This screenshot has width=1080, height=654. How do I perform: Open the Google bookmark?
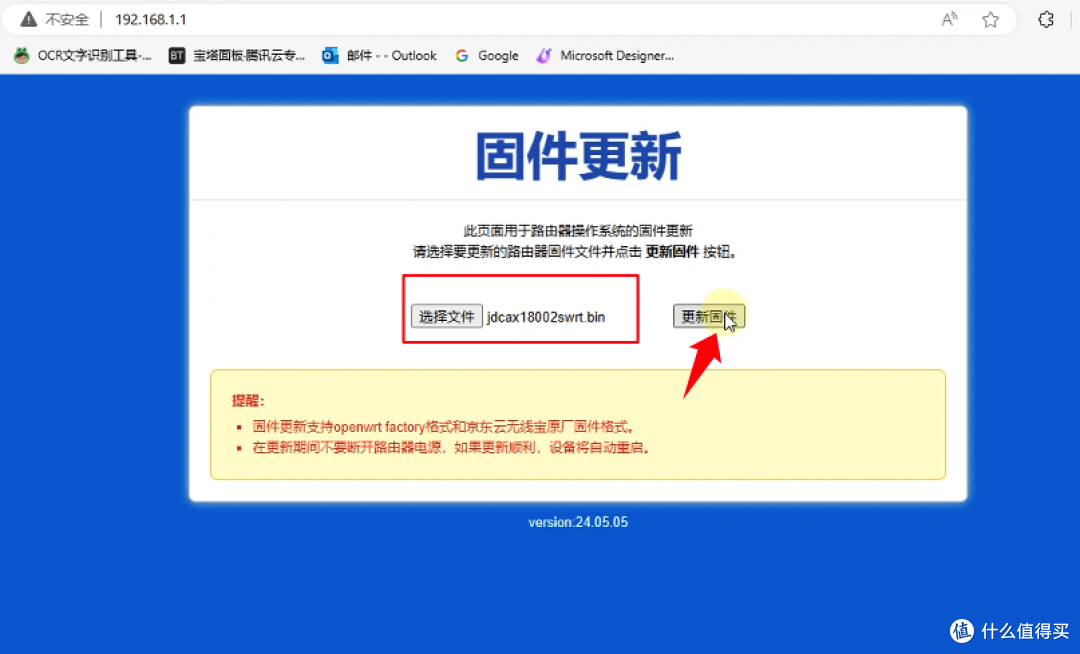(487, 55)
